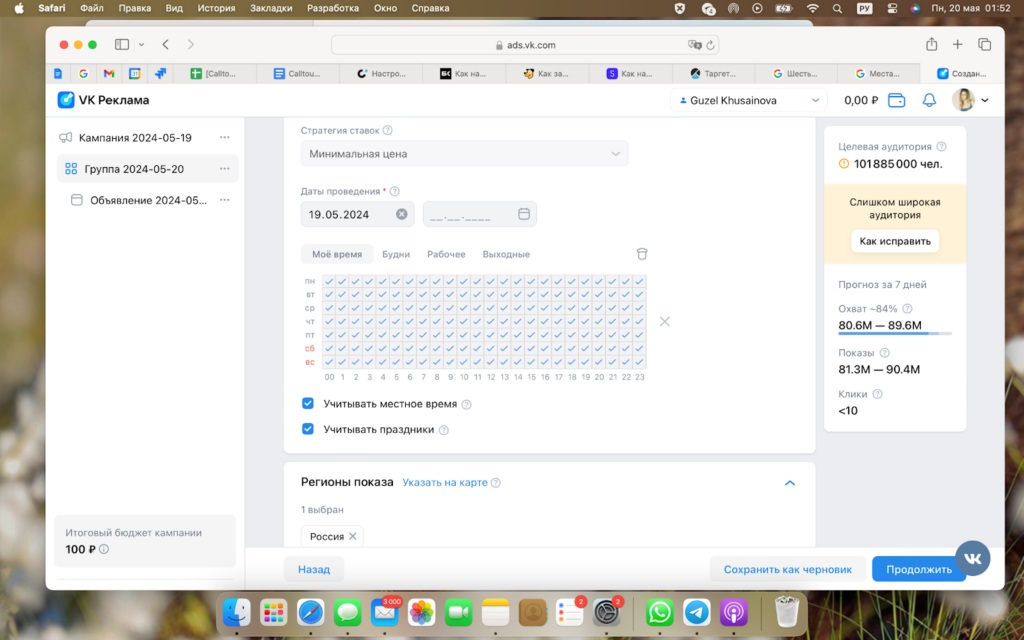Select the Выходные schedule preset
Viewport: 1024px width, 640px height.
click(x=506, y=254)
